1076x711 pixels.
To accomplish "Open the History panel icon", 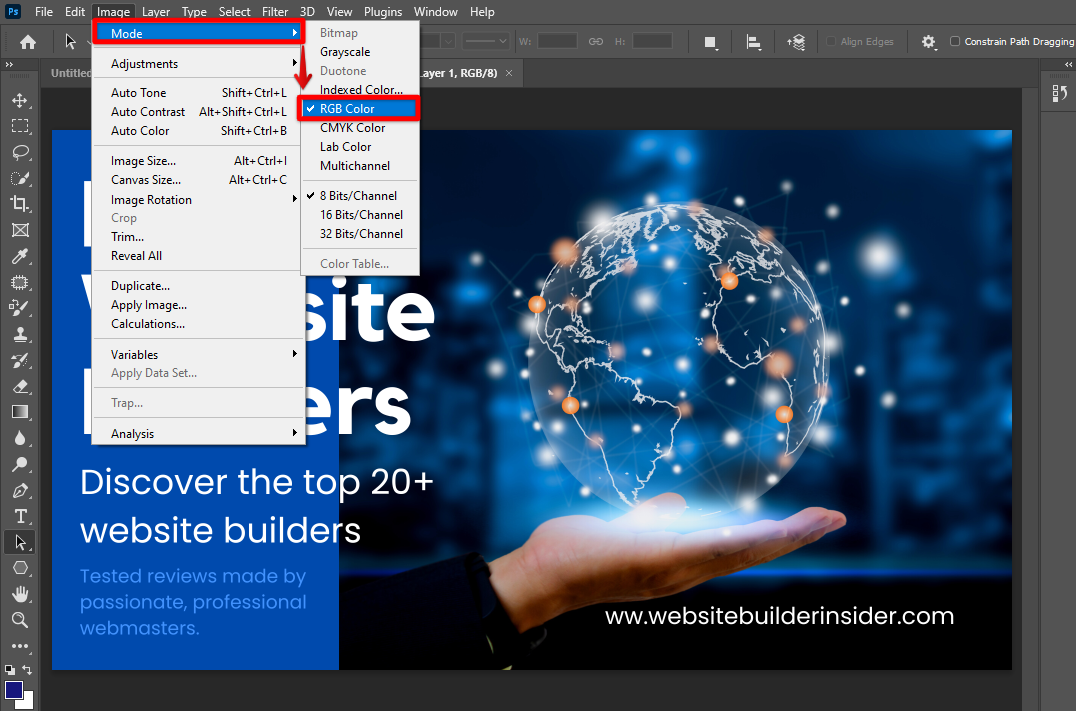I will (1060, 93).
